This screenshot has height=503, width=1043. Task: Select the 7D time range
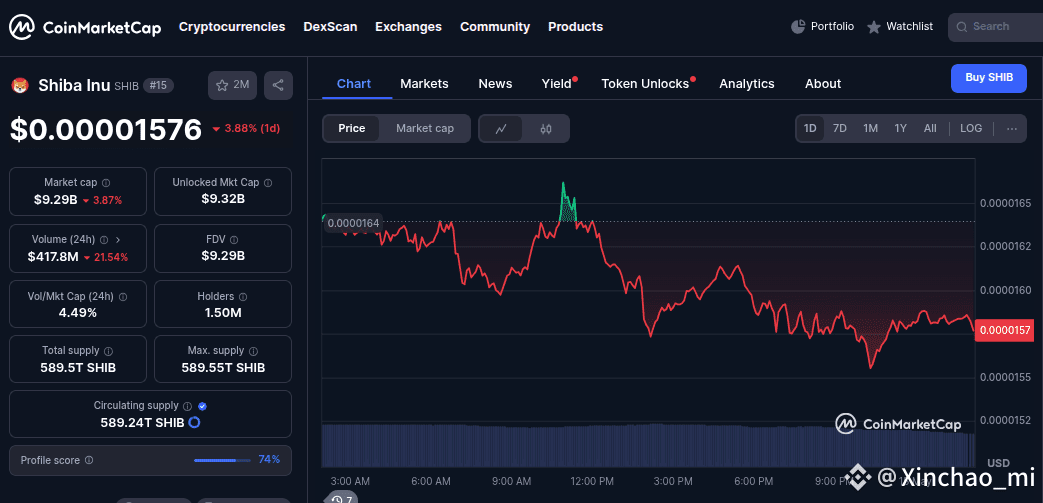pos(840,128)
